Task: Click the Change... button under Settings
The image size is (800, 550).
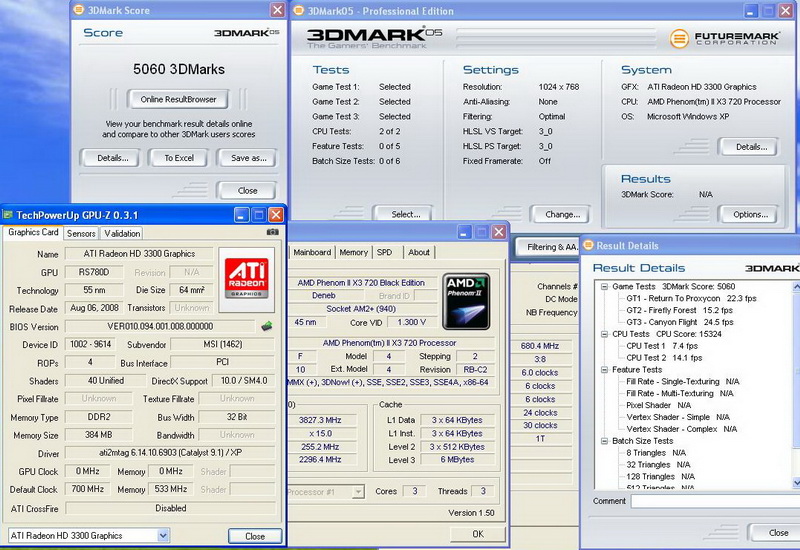Action: [562, 214]
